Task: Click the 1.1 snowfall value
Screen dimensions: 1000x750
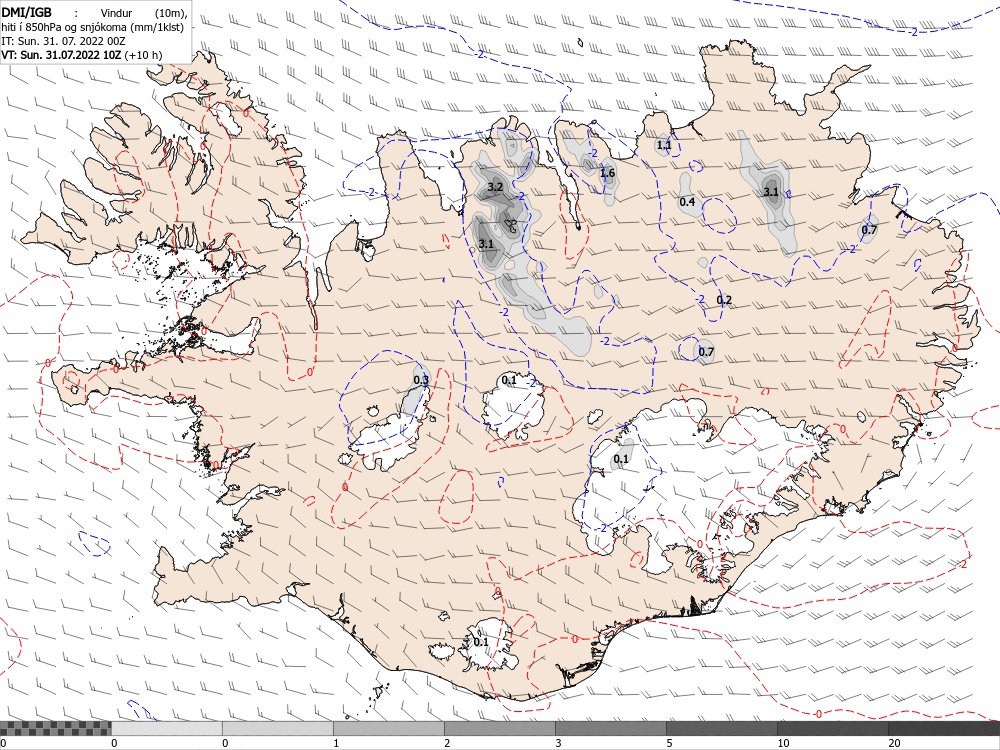Action: coord(664,145)
